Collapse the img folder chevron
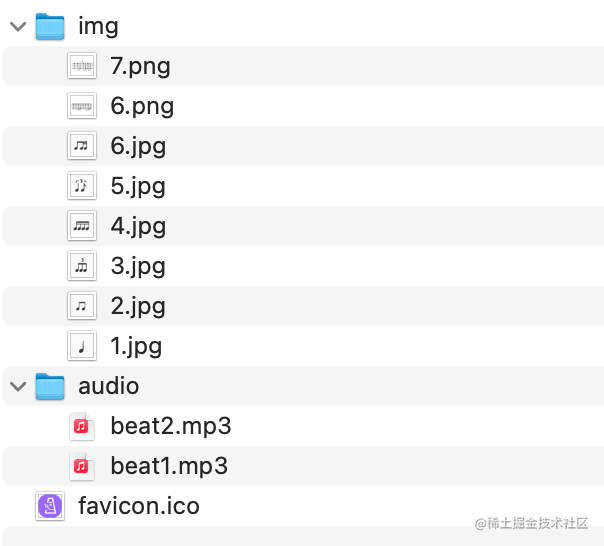Screen dimensions: 604x546 (x=18, y=27)
